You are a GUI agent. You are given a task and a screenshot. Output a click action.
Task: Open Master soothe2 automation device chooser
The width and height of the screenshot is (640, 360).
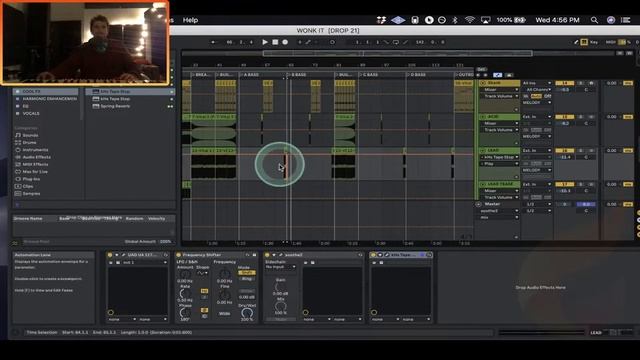tap(499, 211)
